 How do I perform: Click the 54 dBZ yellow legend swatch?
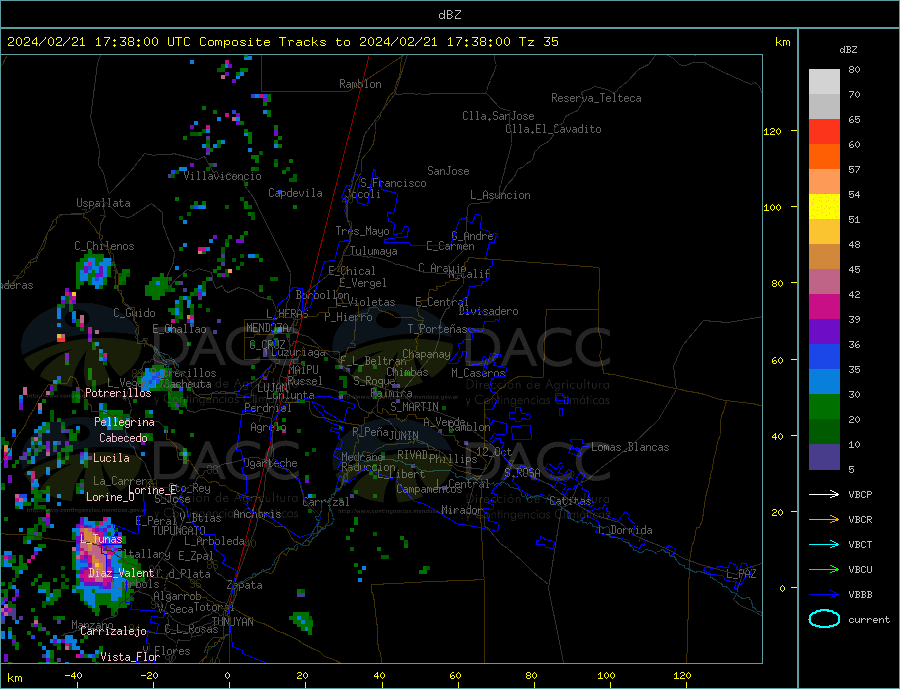pyautogui.click(x=824, y=207)
